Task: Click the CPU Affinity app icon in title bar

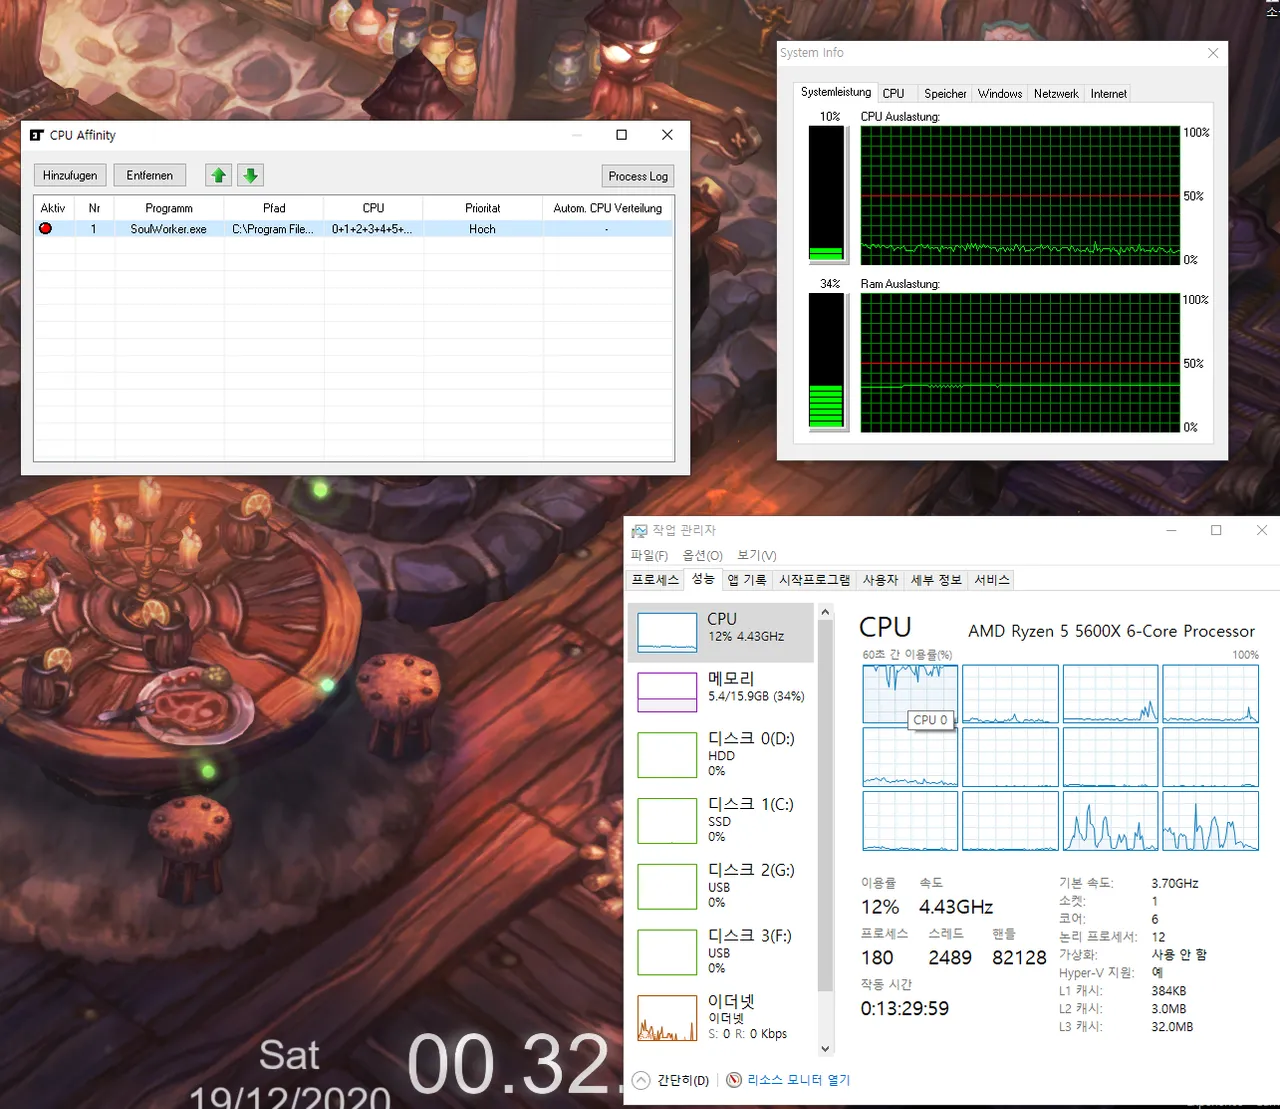Action: (37, 135)
